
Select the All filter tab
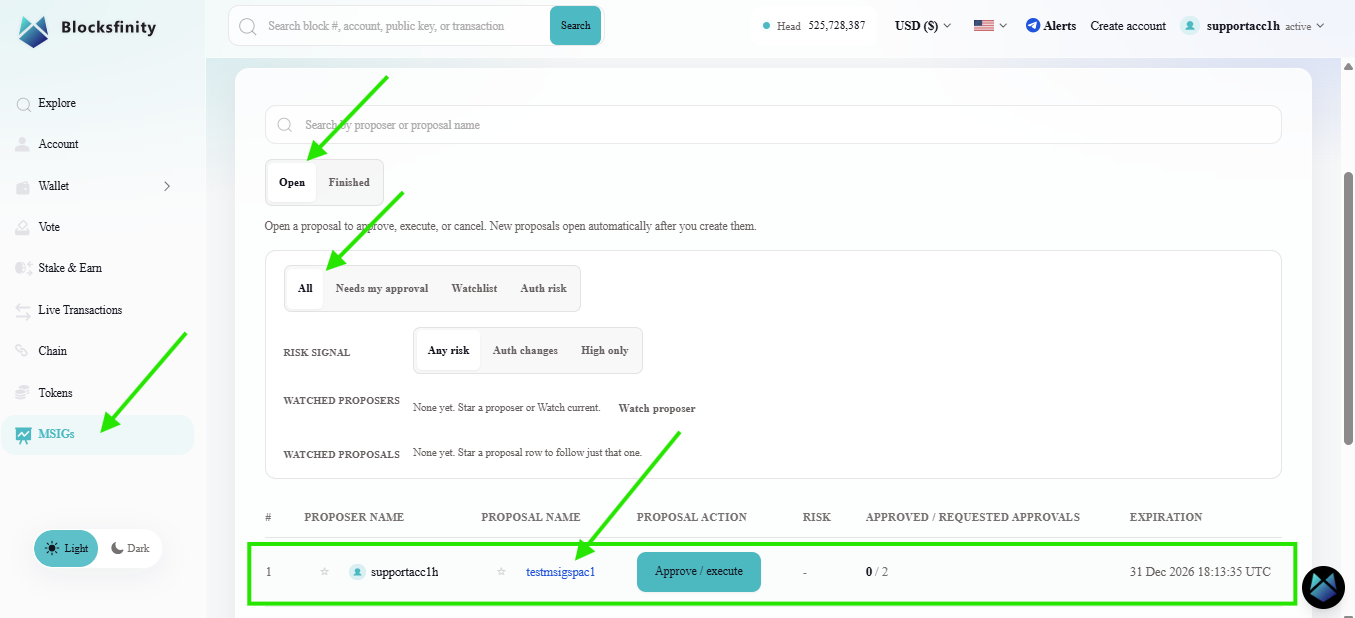pos(305,288)
